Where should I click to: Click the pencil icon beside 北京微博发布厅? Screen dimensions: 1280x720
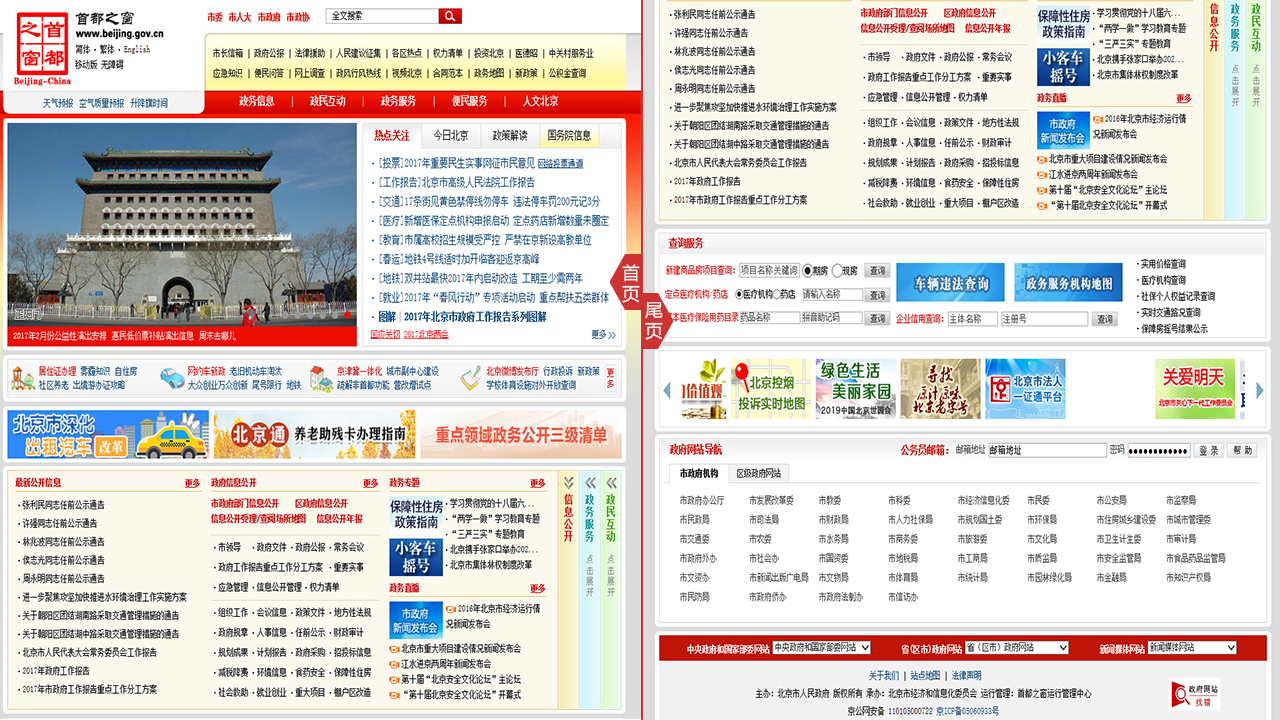click(x=471, y=378)
